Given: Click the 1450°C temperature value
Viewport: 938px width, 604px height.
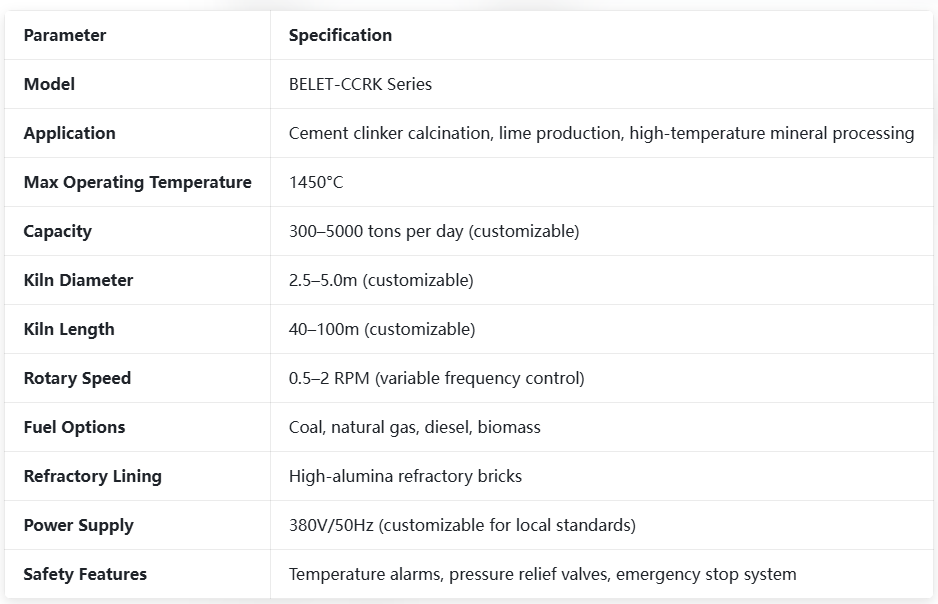Looking at the screenshot, I should point(316,182).
